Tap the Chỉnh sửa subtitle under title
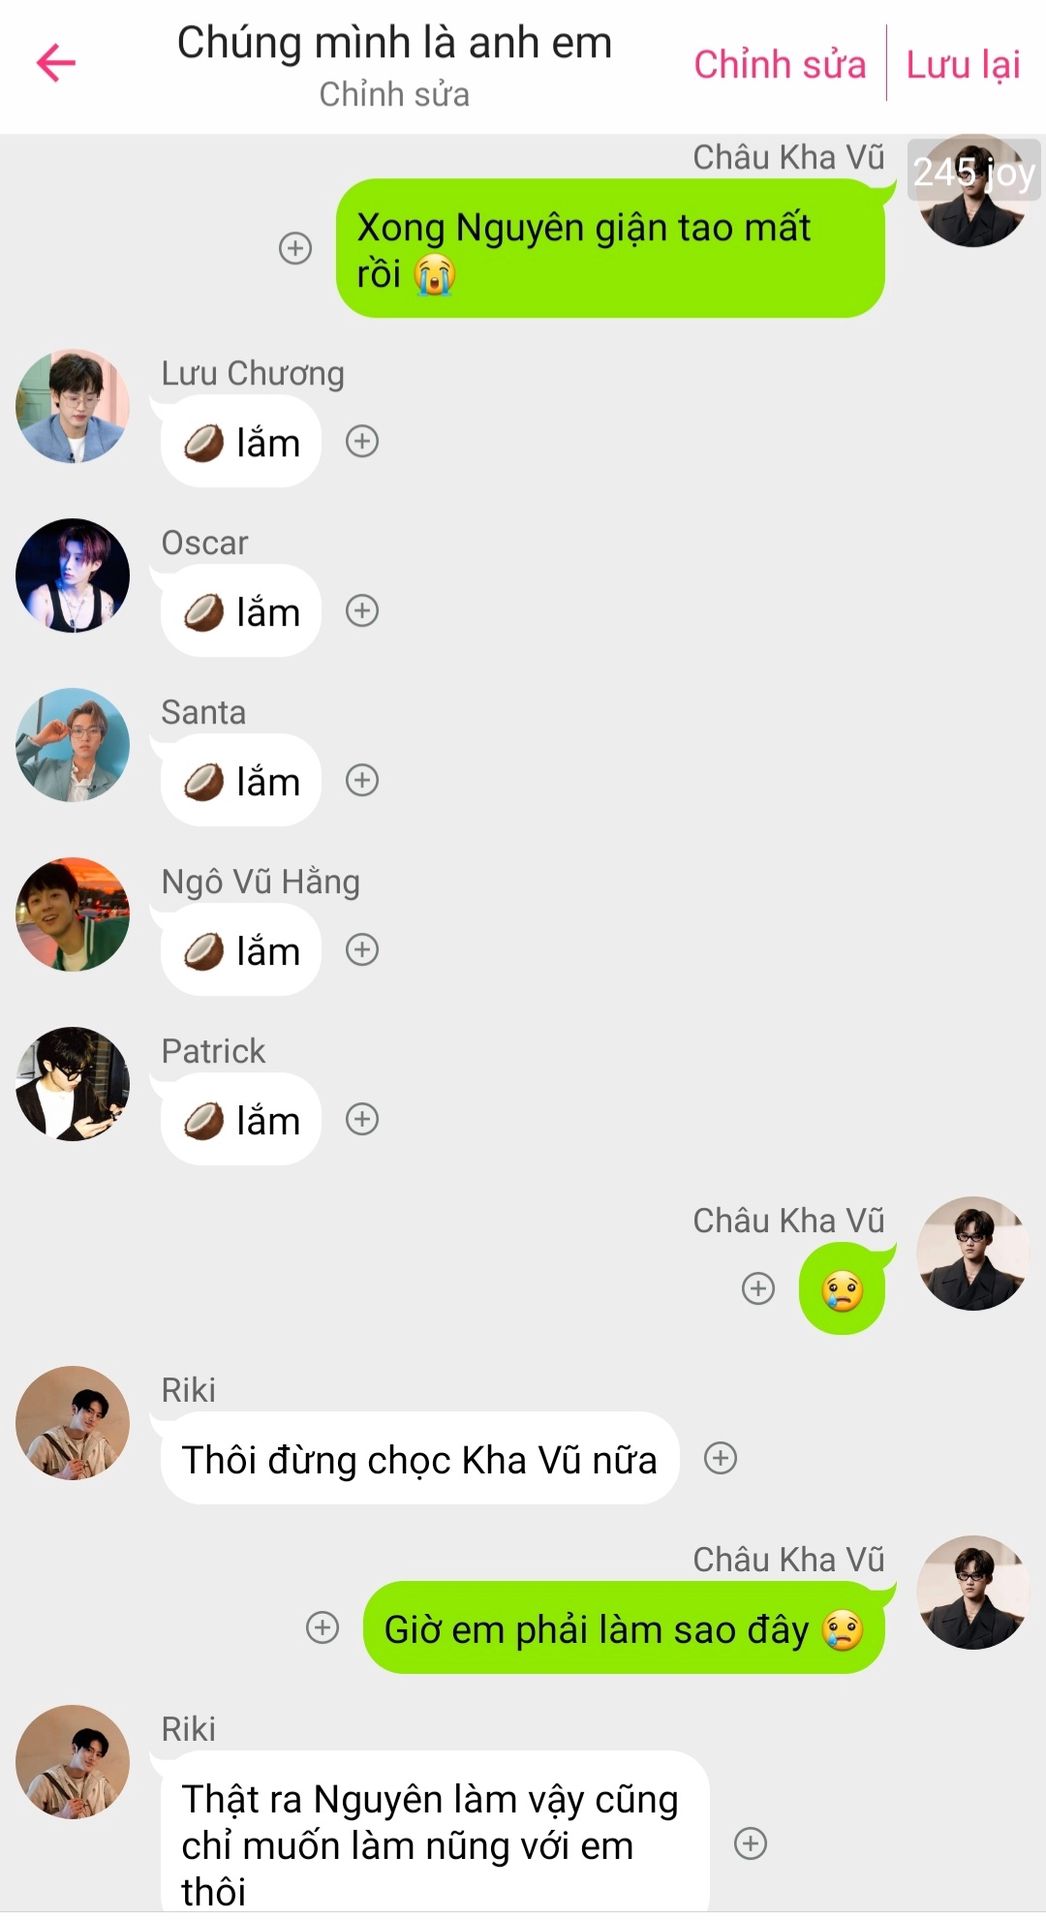This screenshot has width=1046, height=1920. coord(395,95)
